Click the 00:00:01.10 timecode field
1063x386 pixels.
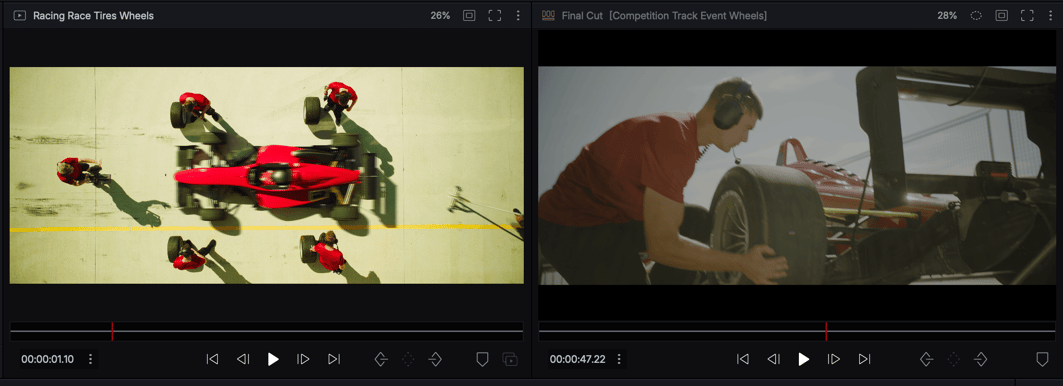pyautogui.click(x=47, y=359)
